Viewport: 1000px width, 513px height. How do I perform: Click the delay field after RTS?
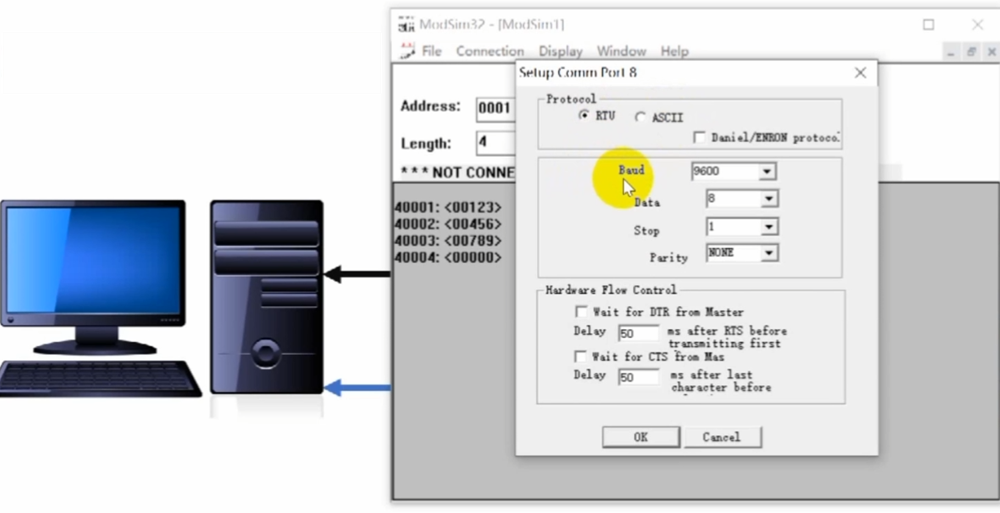pos(638,333)
